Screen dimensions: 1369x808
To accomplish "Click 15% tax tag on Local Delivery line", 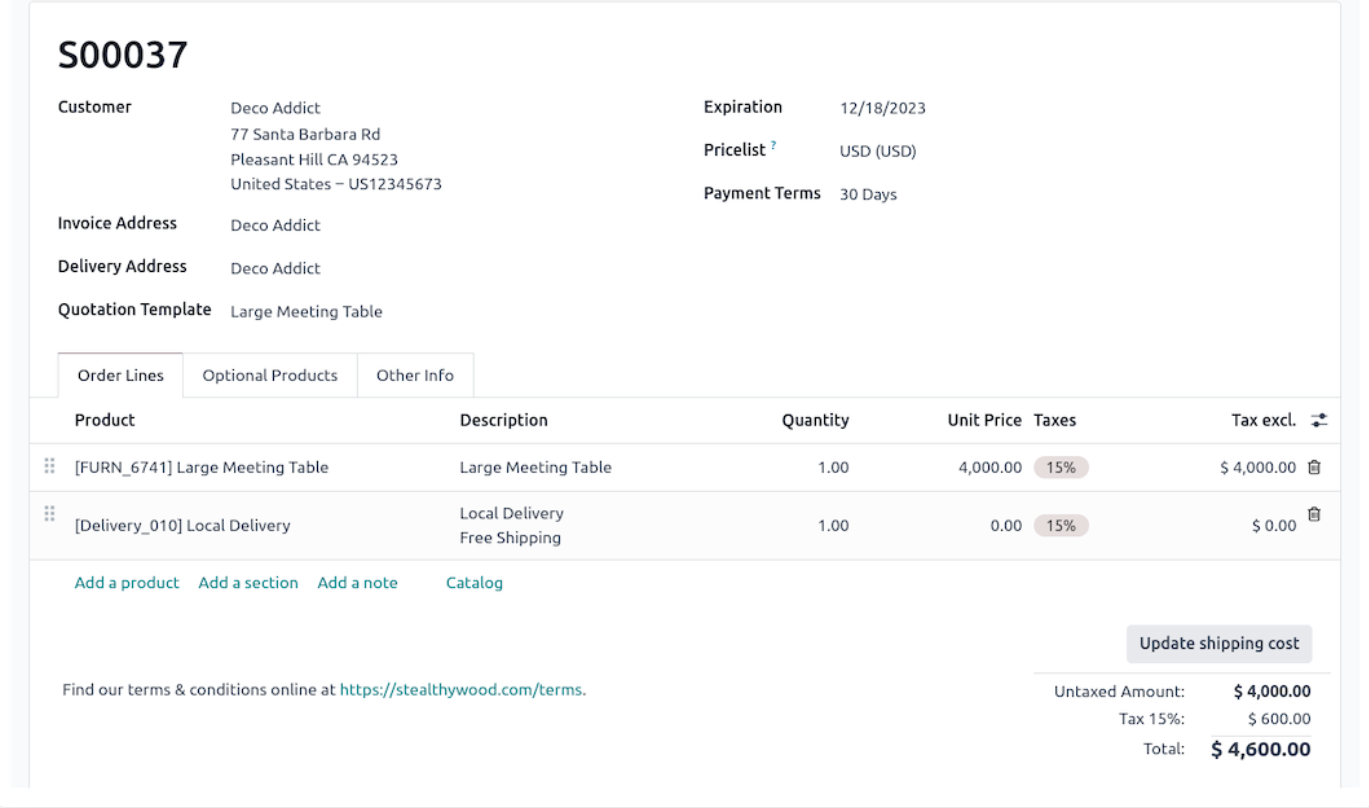I will (1061, 525).
